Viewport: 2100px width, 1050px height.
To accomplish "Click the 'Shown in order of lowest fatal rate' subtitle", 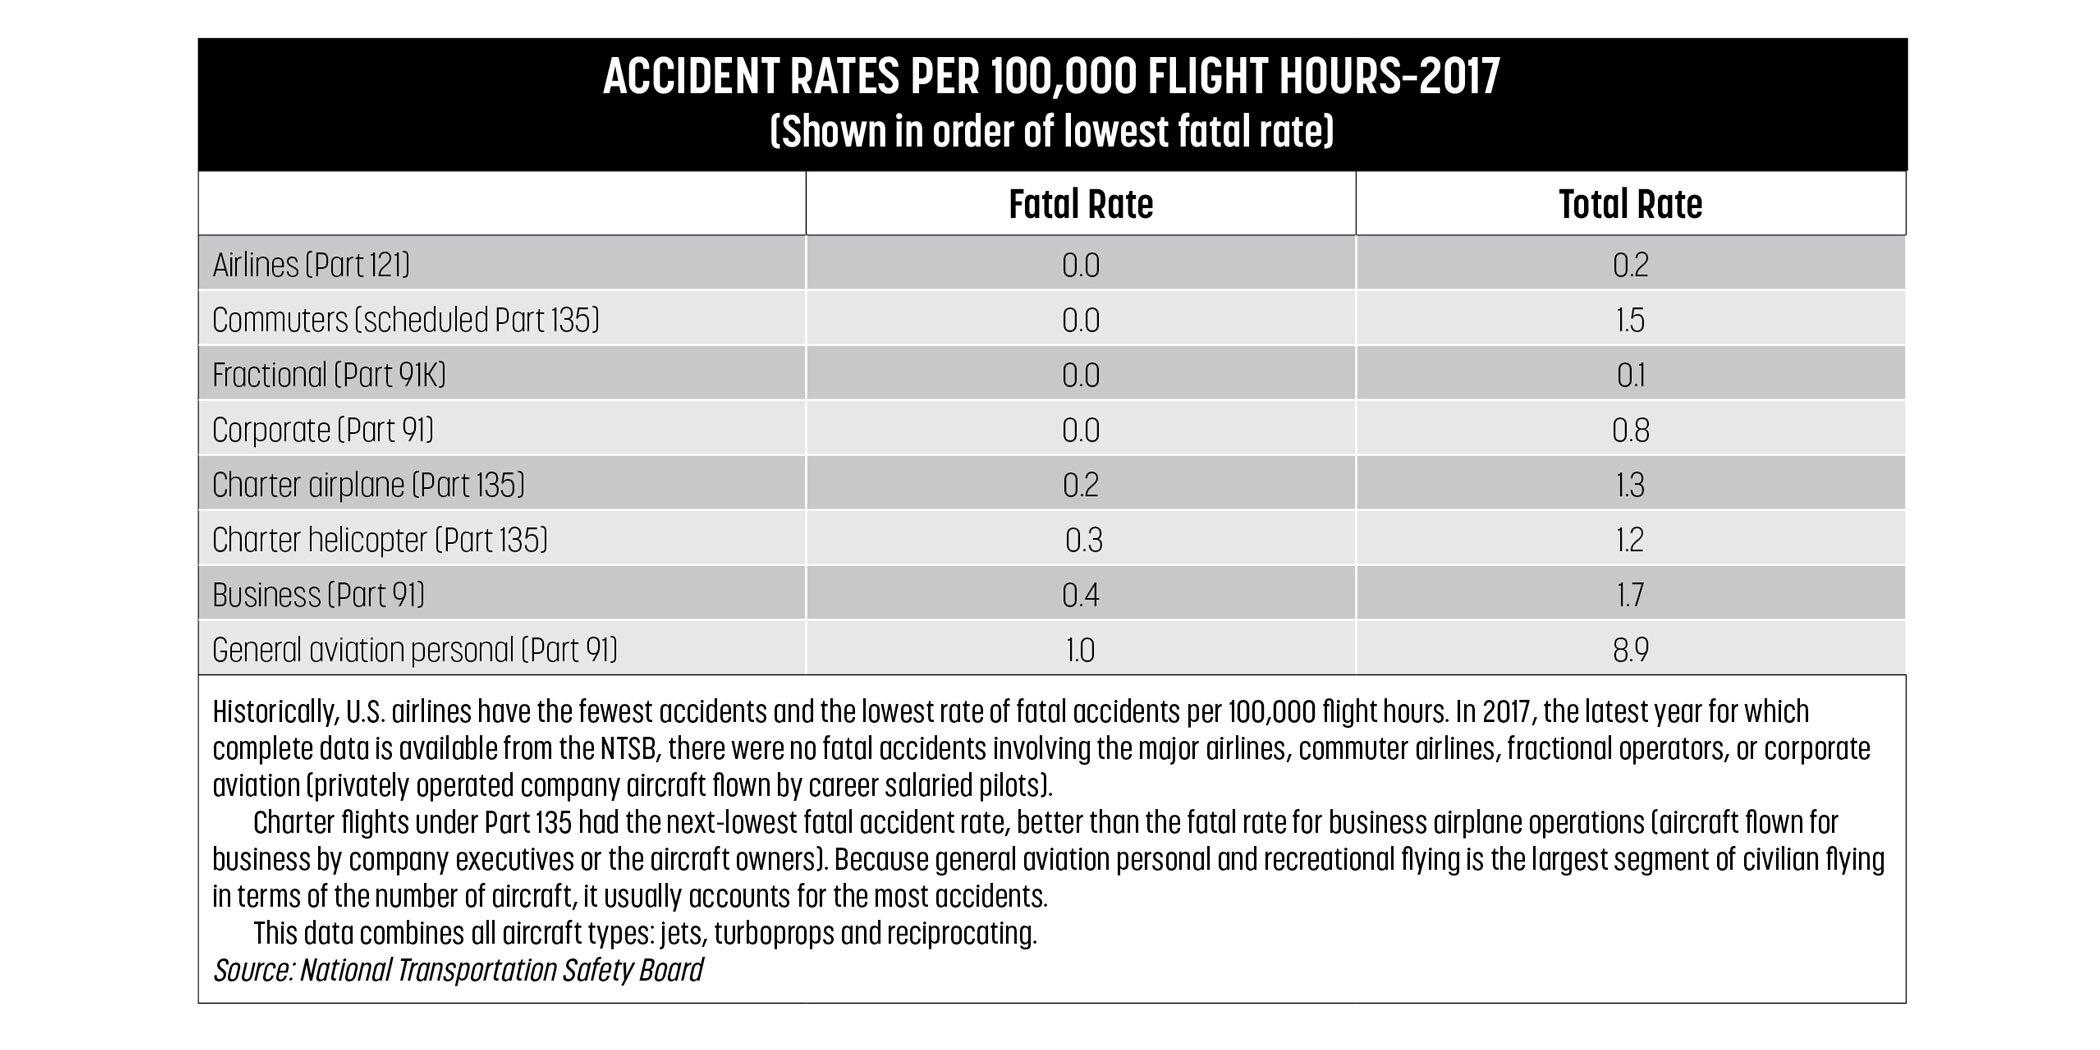I will 1051,132.
